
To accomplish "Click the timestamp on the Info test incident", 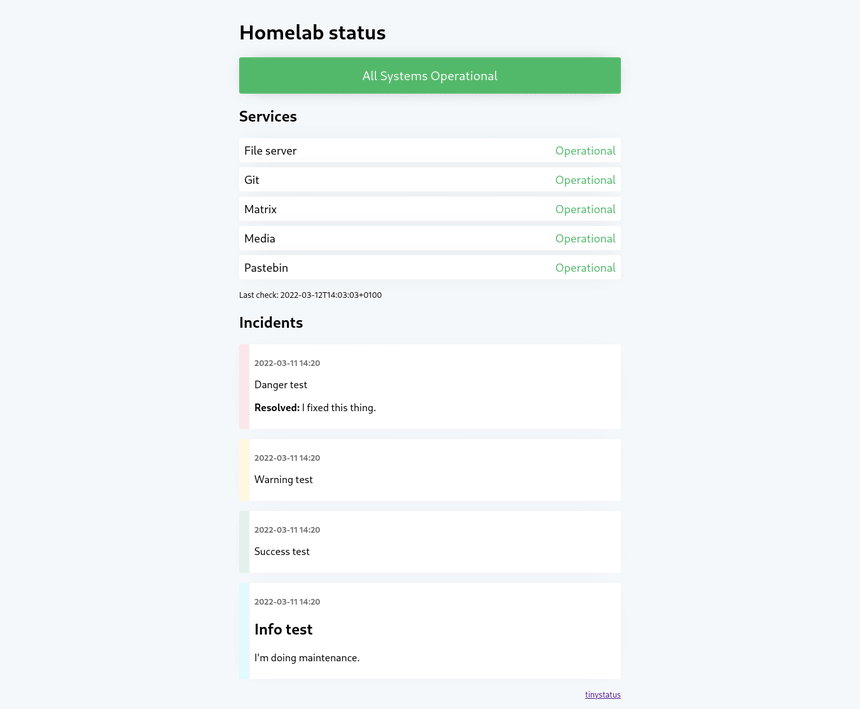I will [x=287, y=601].
